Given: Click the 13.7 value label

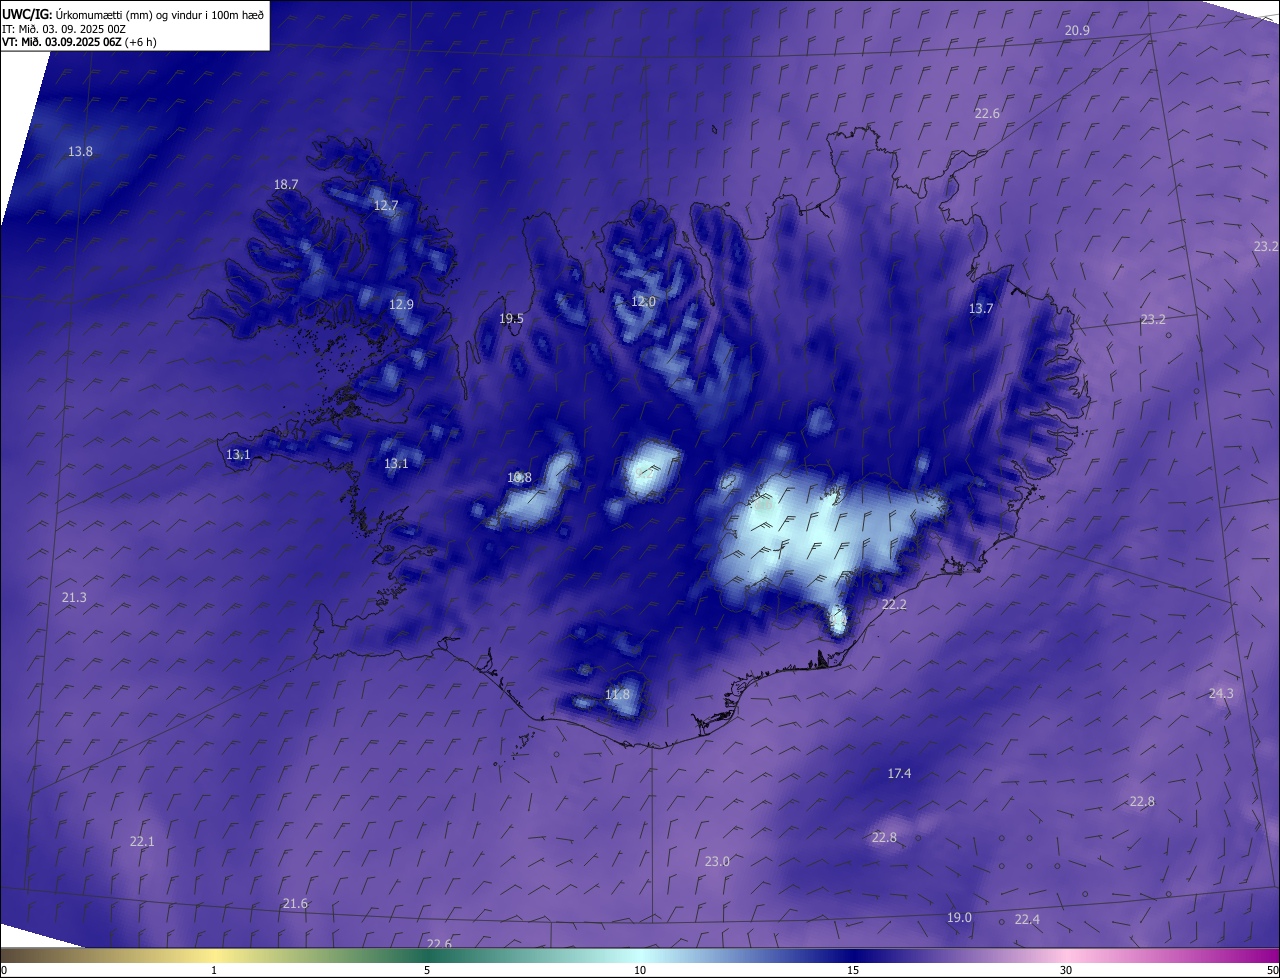Looking at the screenshot, I should coord(981,309).
